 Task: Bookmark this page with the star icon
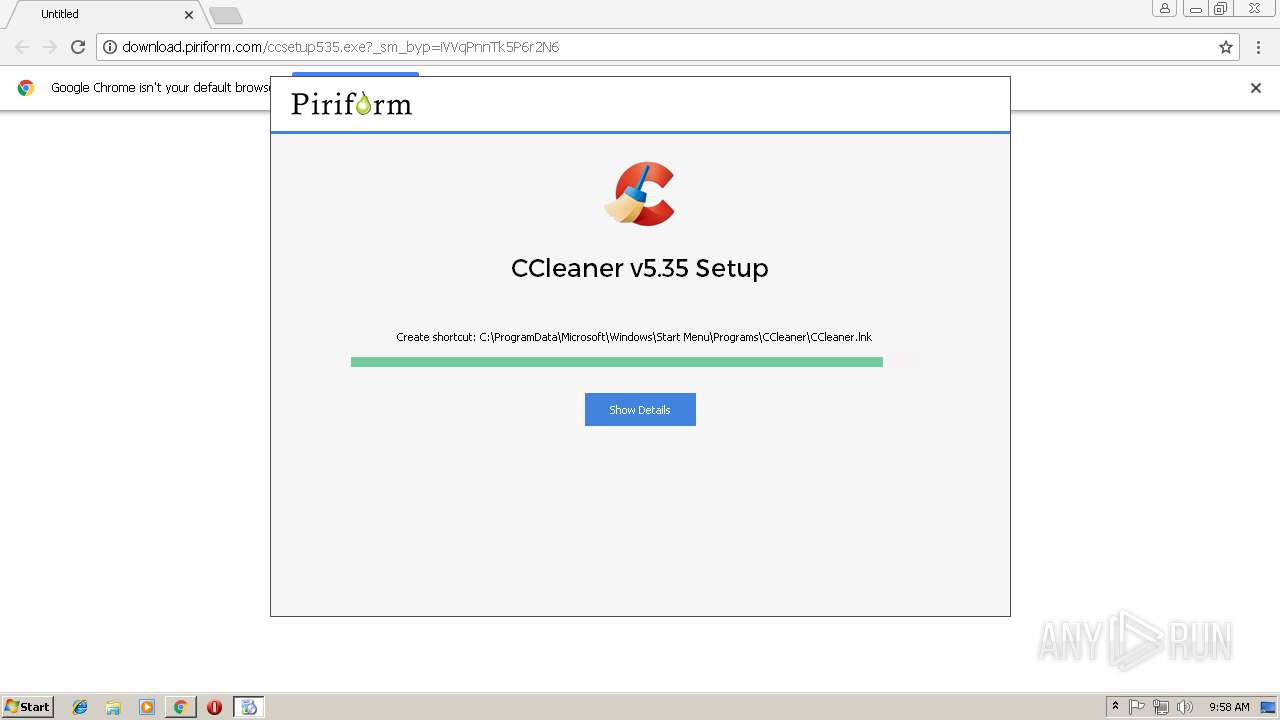tap(1226, 47)
